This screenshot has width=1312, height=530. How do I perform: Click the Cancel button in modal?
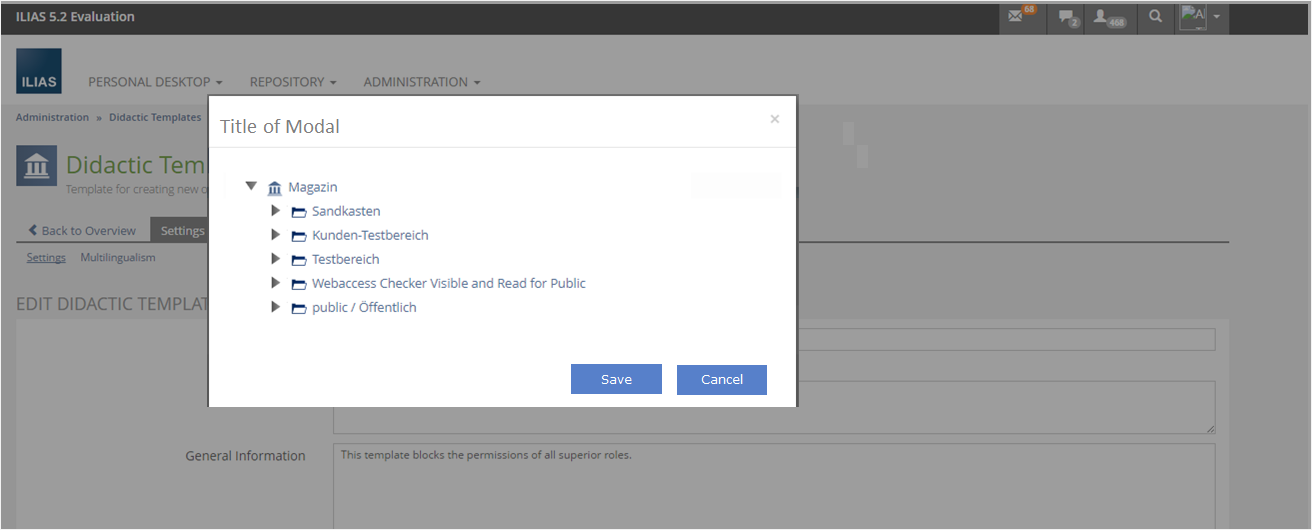722,379
